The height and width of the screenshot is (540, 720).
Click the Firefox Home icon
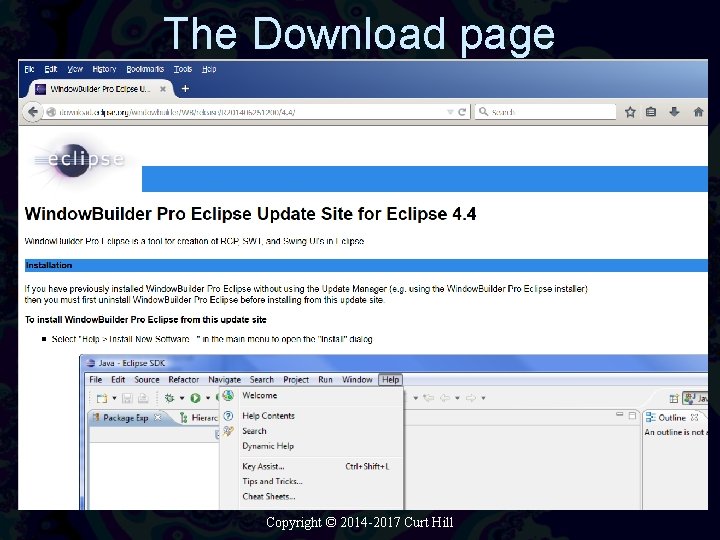[698, 112]
